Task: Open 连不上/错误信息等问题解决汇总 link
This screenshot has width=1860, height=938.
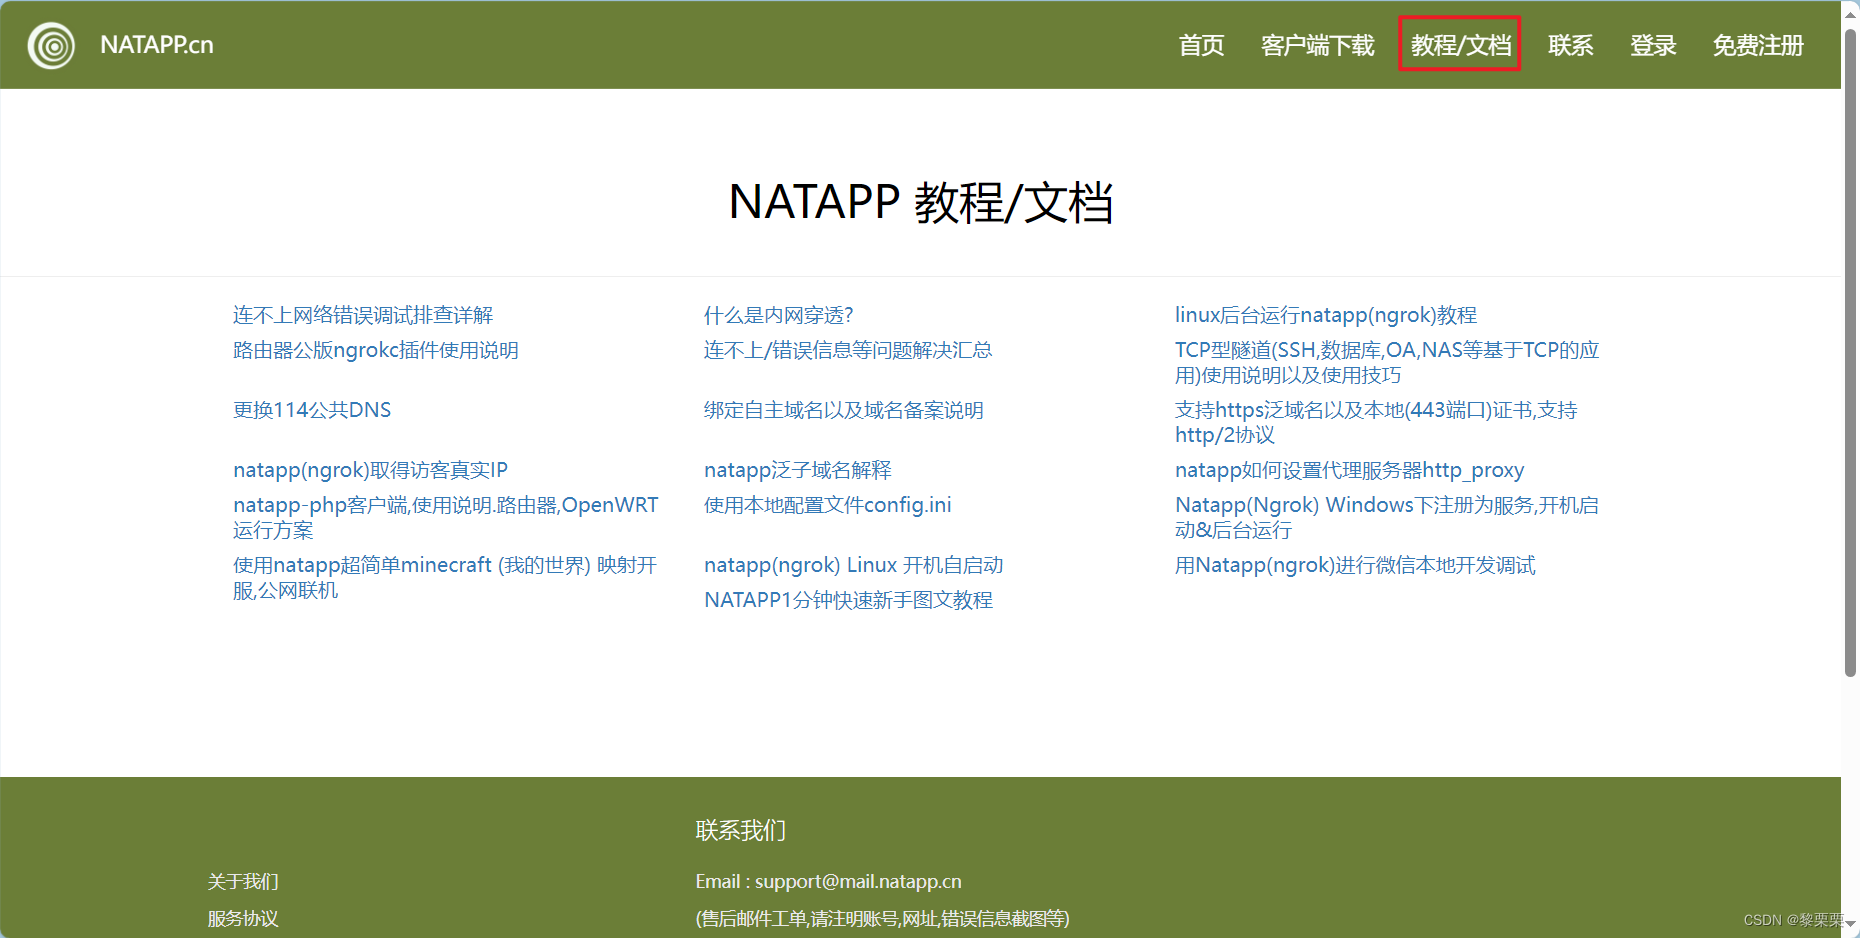Action: 848,350
